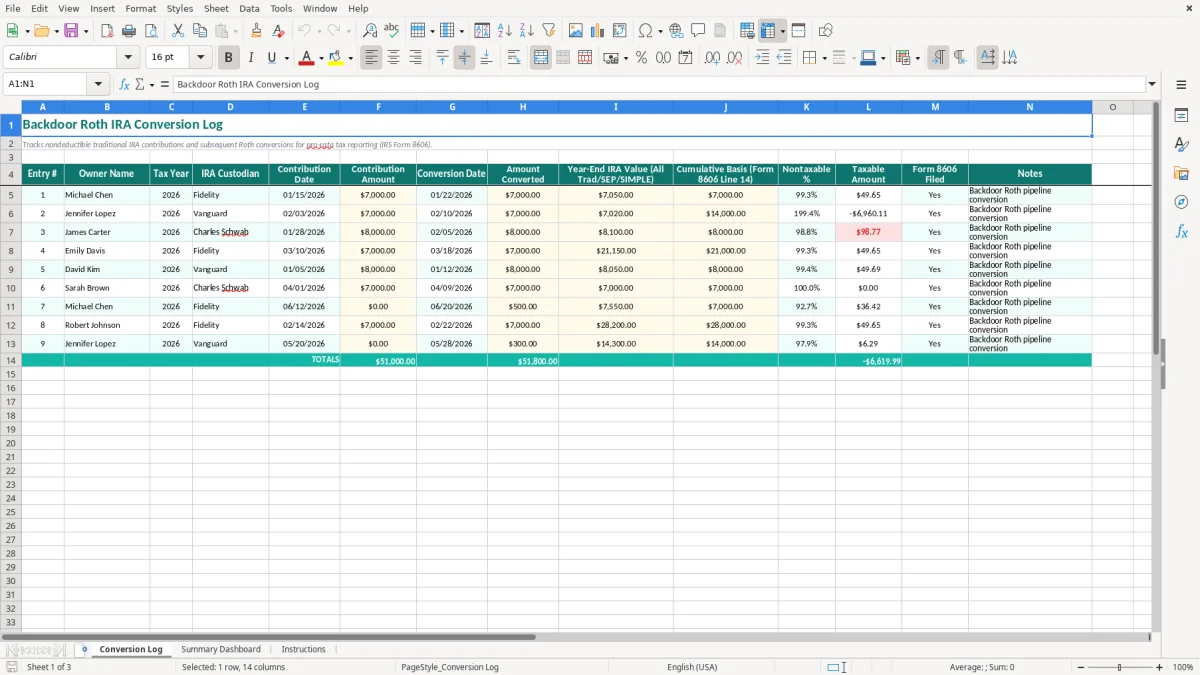1200x675 pixels.
Task: Apply the red font color swatch
Action: [307, 58]
